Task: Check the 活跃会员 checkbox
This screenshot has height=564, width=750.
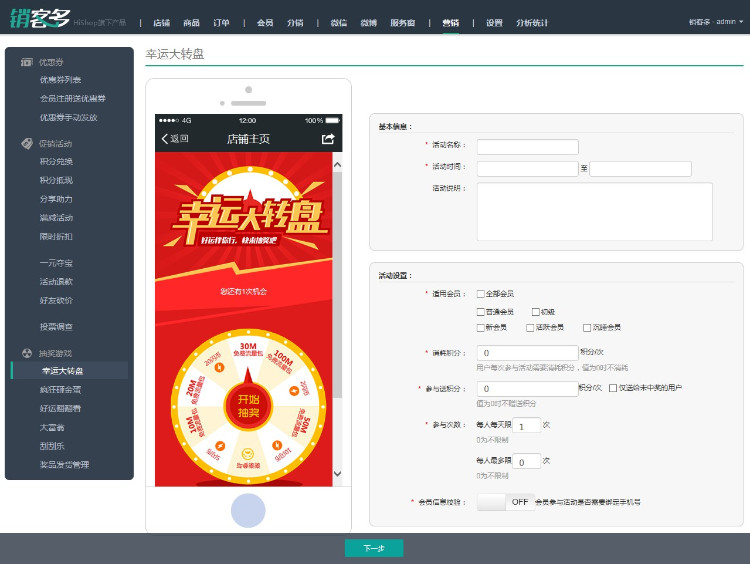Action: pyautogui.click(x=530, y=328)
